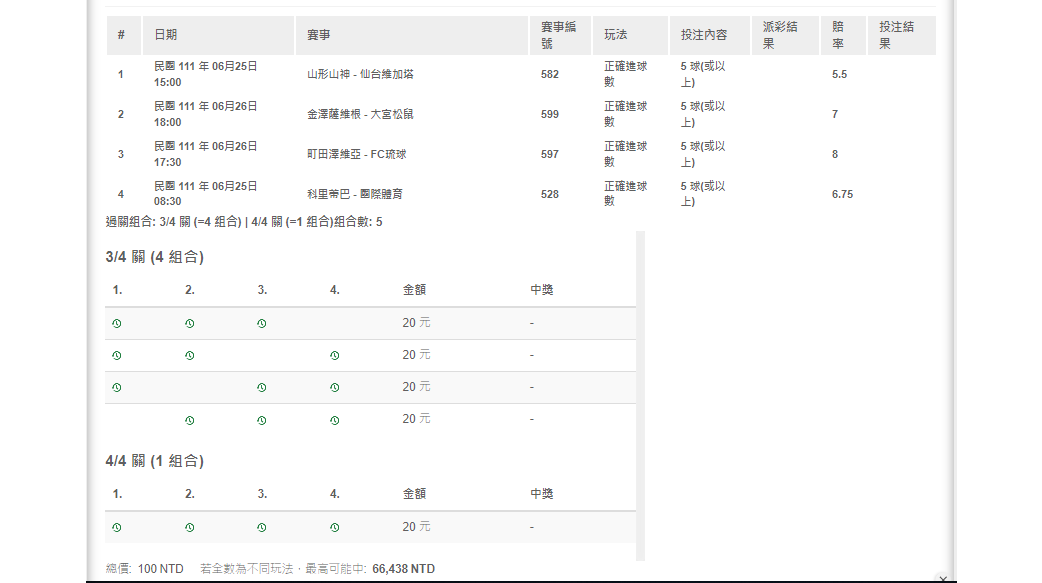Click date 民國 111 年 06月26日 18:00

click(x=205, y=114)
